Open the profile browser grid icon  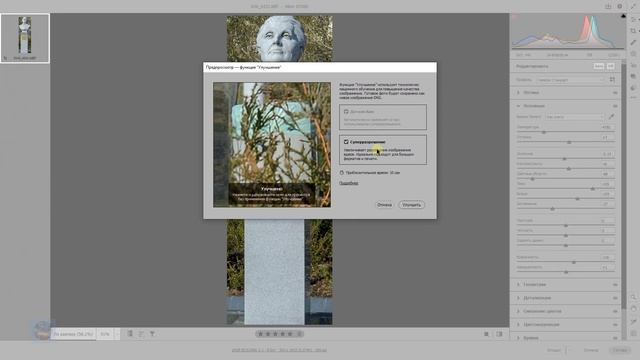pos(612,80)
